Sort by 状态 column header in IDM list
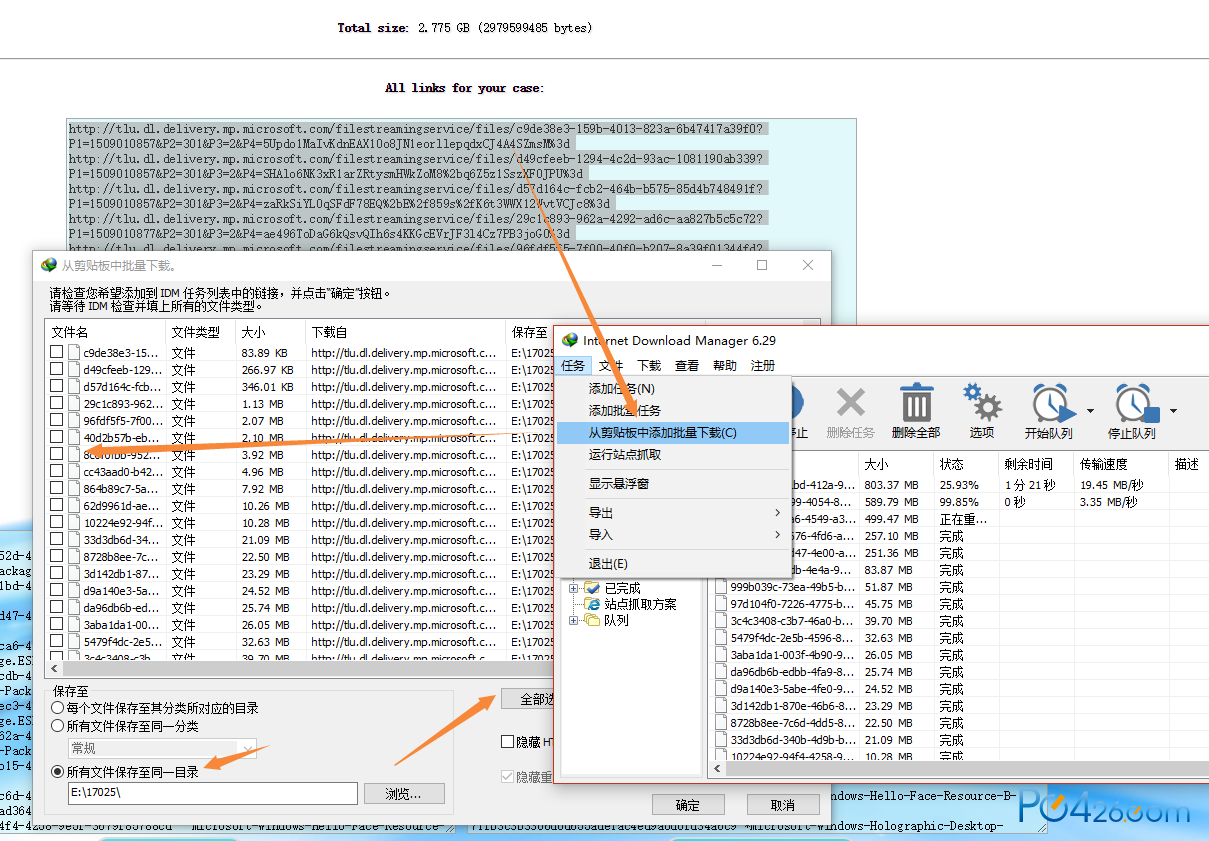 (966, 464)
